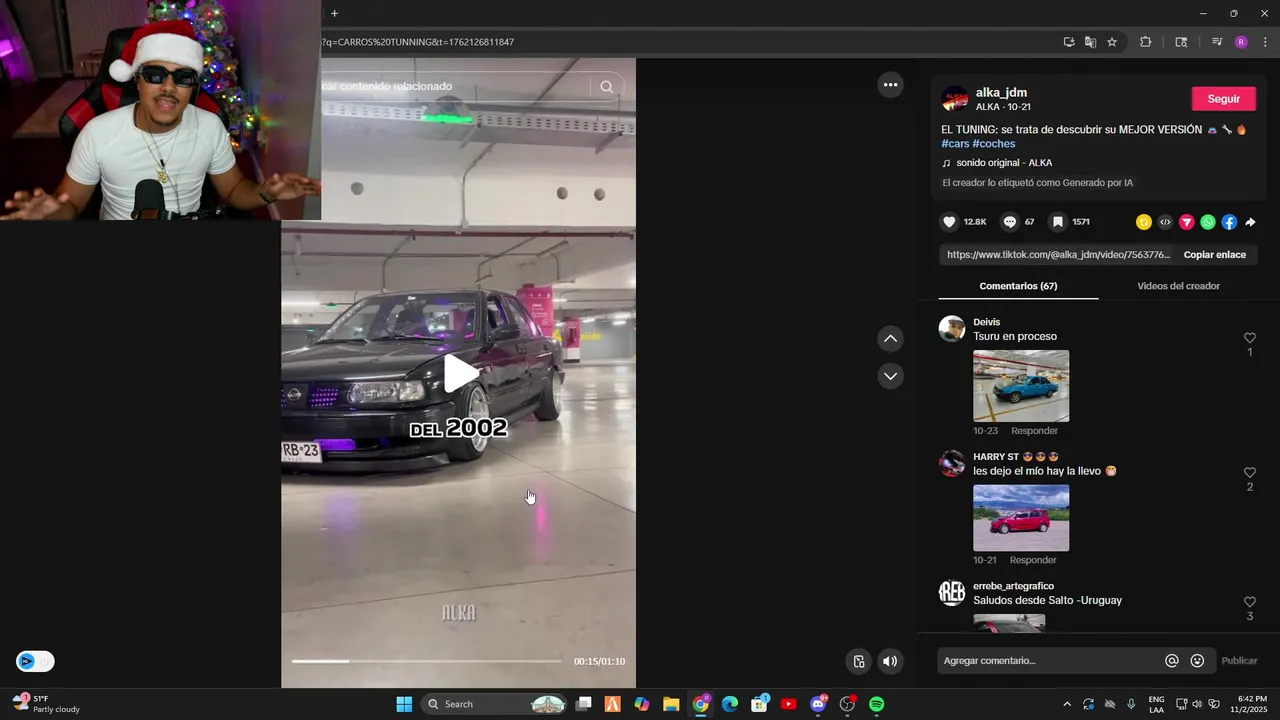Open Chrome extensions puzzle icon
Image resolution: width=1280 pixels, height=720 pixels.
pyautogui.click(x=1146, y=42)
